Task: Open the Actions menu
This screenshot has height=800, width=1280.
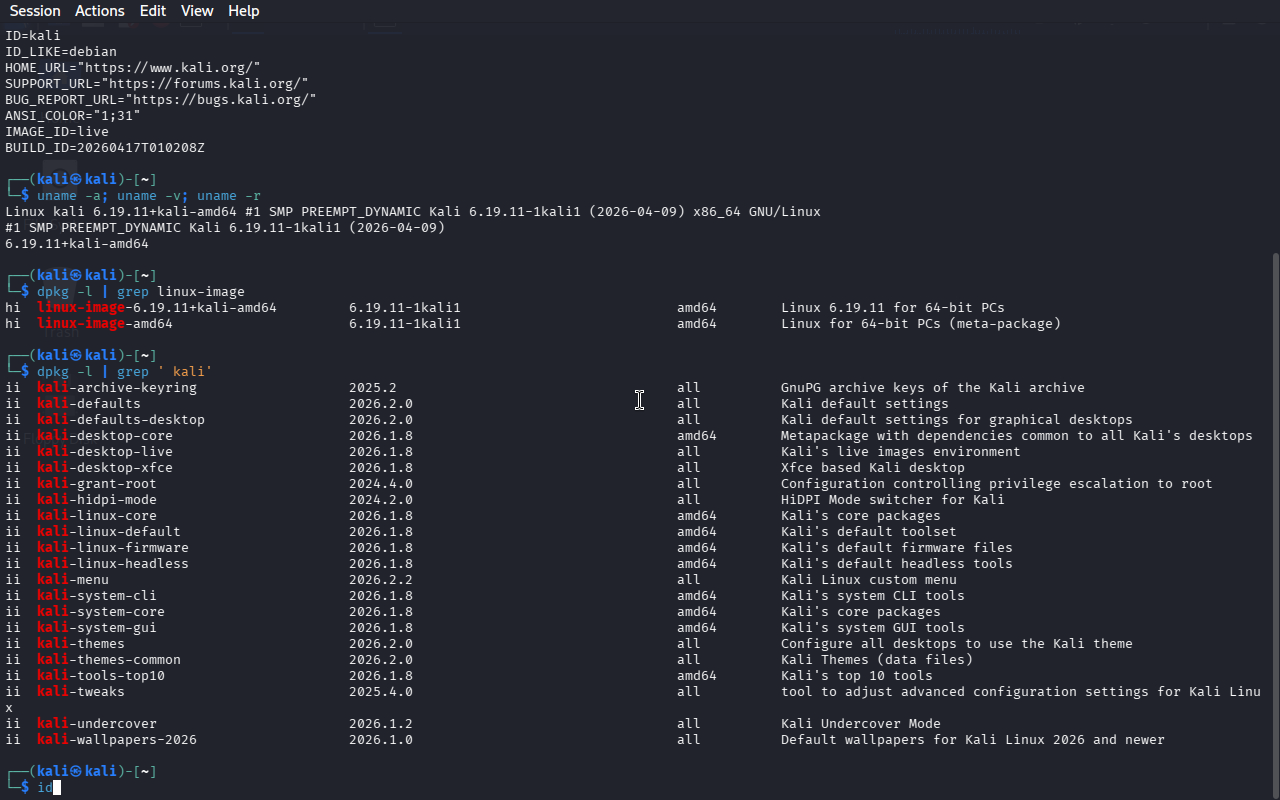Action: click(100, 11)
